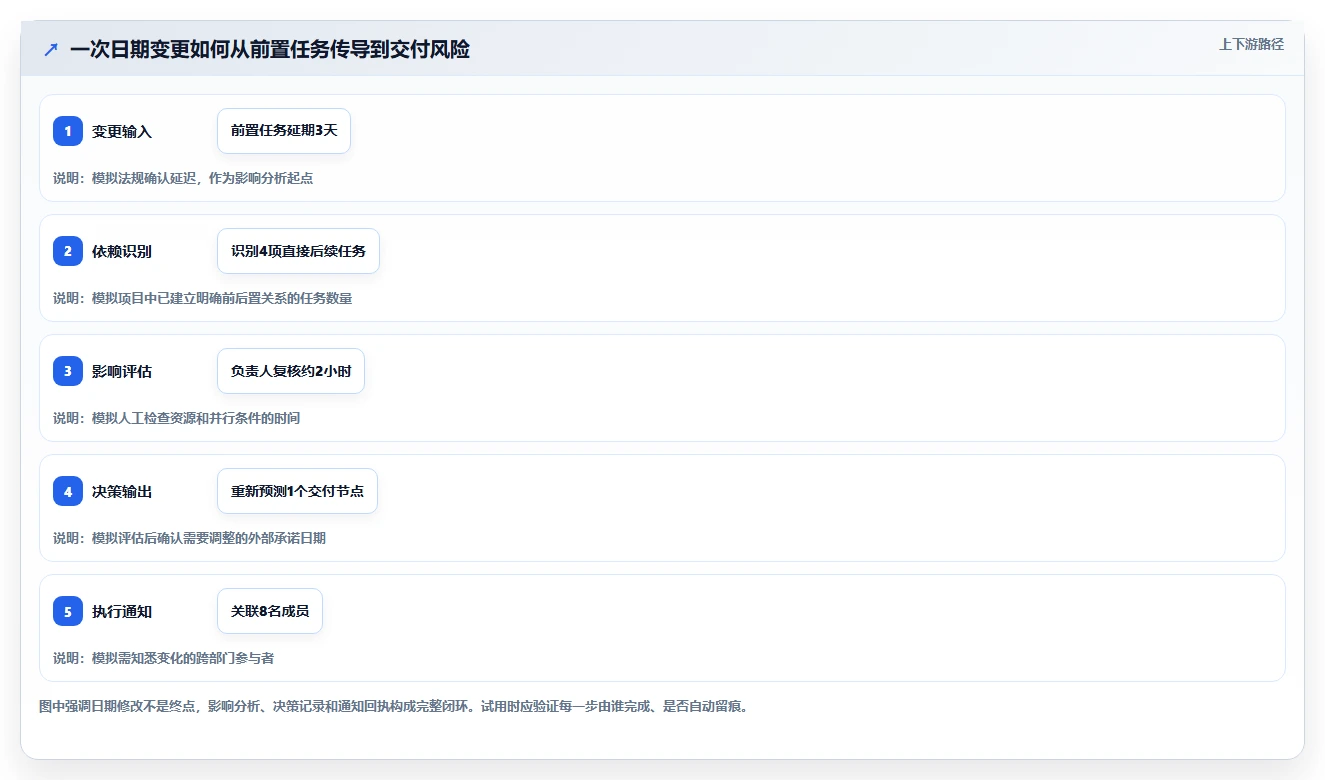
Task: Select the 关联8名成员 chip
Action: [270, 611]
